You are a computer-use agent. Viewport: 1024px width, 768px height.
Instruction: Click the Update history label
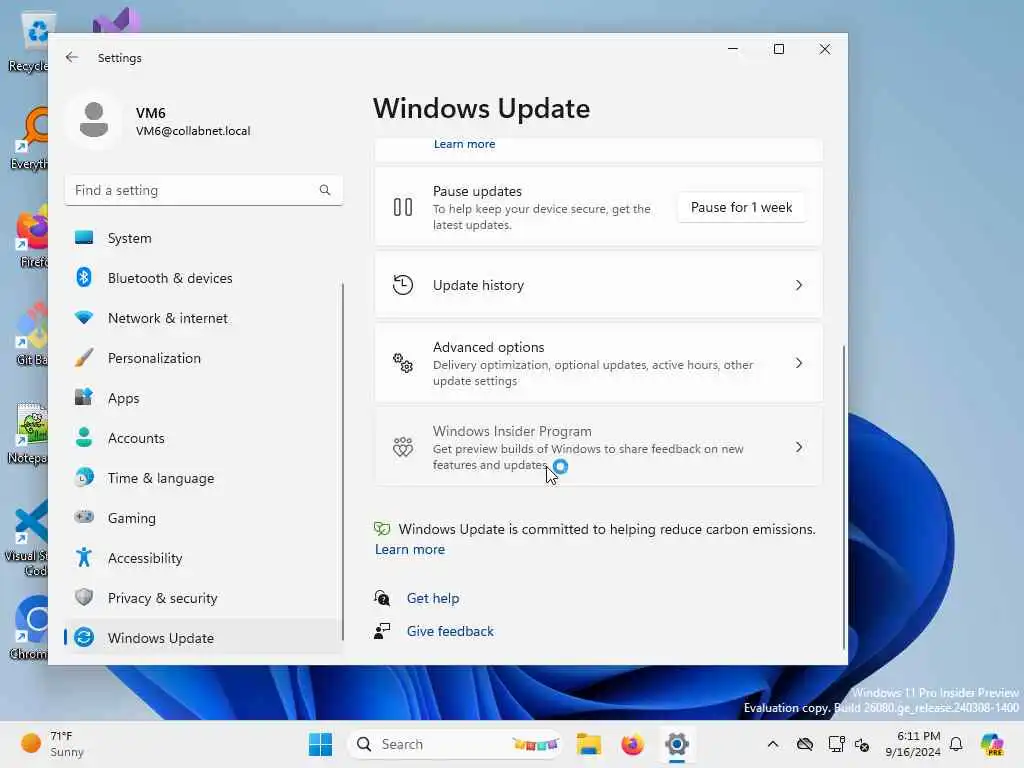[478, 285]
